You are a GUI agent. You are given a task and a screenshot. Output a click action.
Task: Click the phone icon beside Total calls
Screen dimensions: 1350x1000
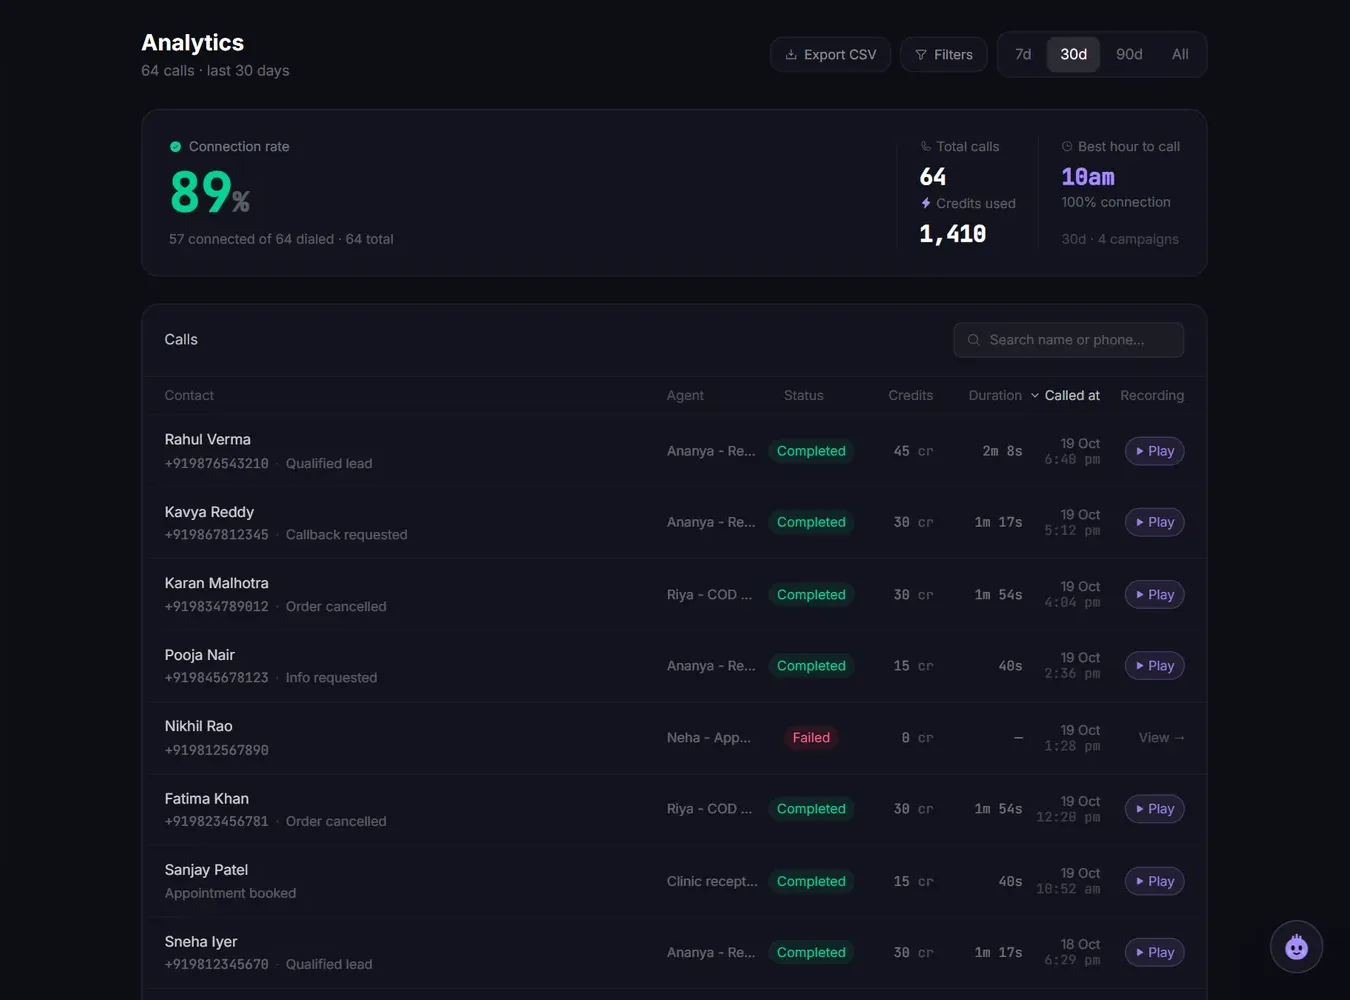[x=925, y=147]
